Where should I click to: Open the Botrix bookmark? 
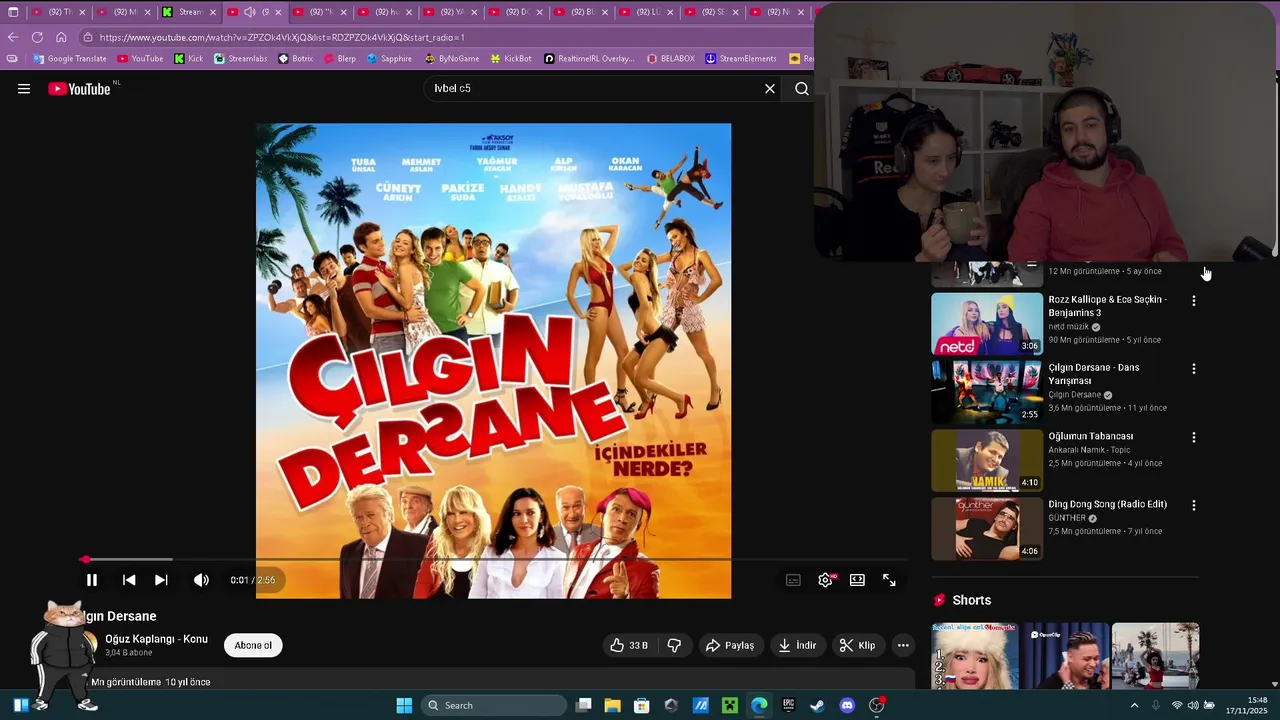(x=296, y=59)
